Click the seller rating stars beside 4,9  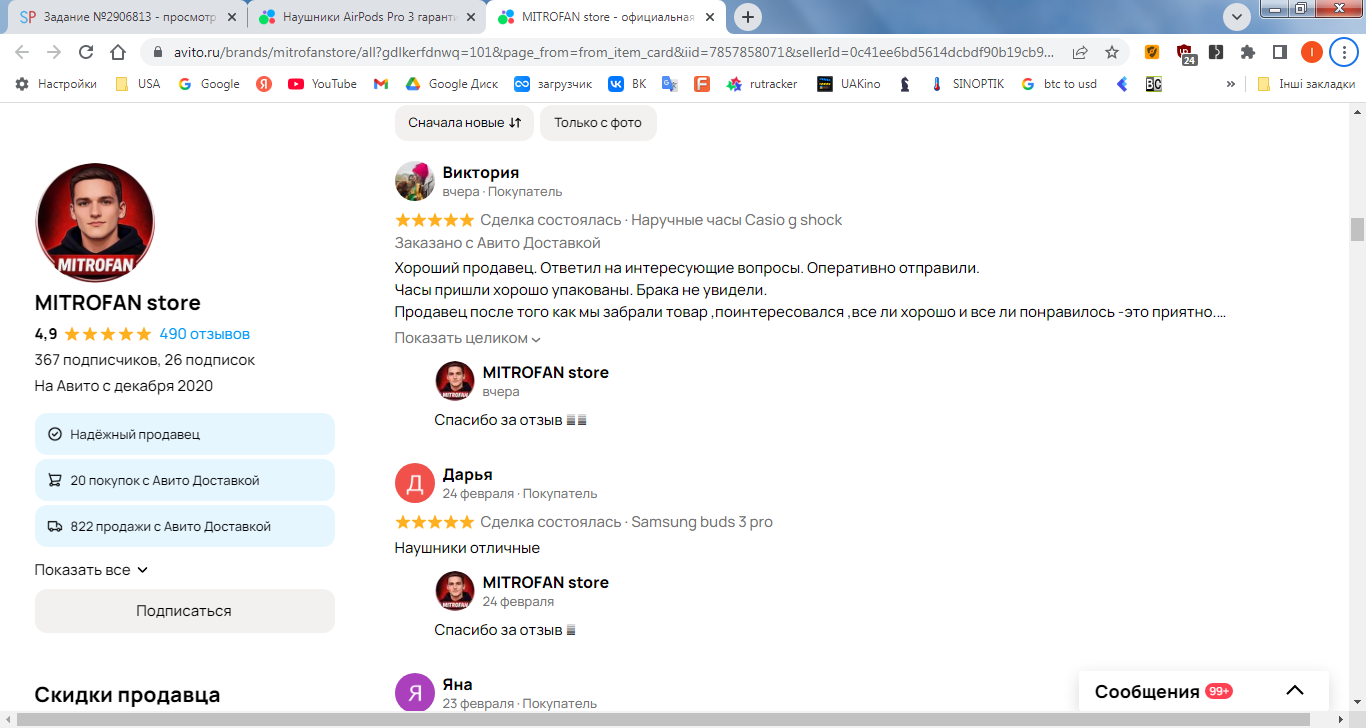tap(108, 334)
